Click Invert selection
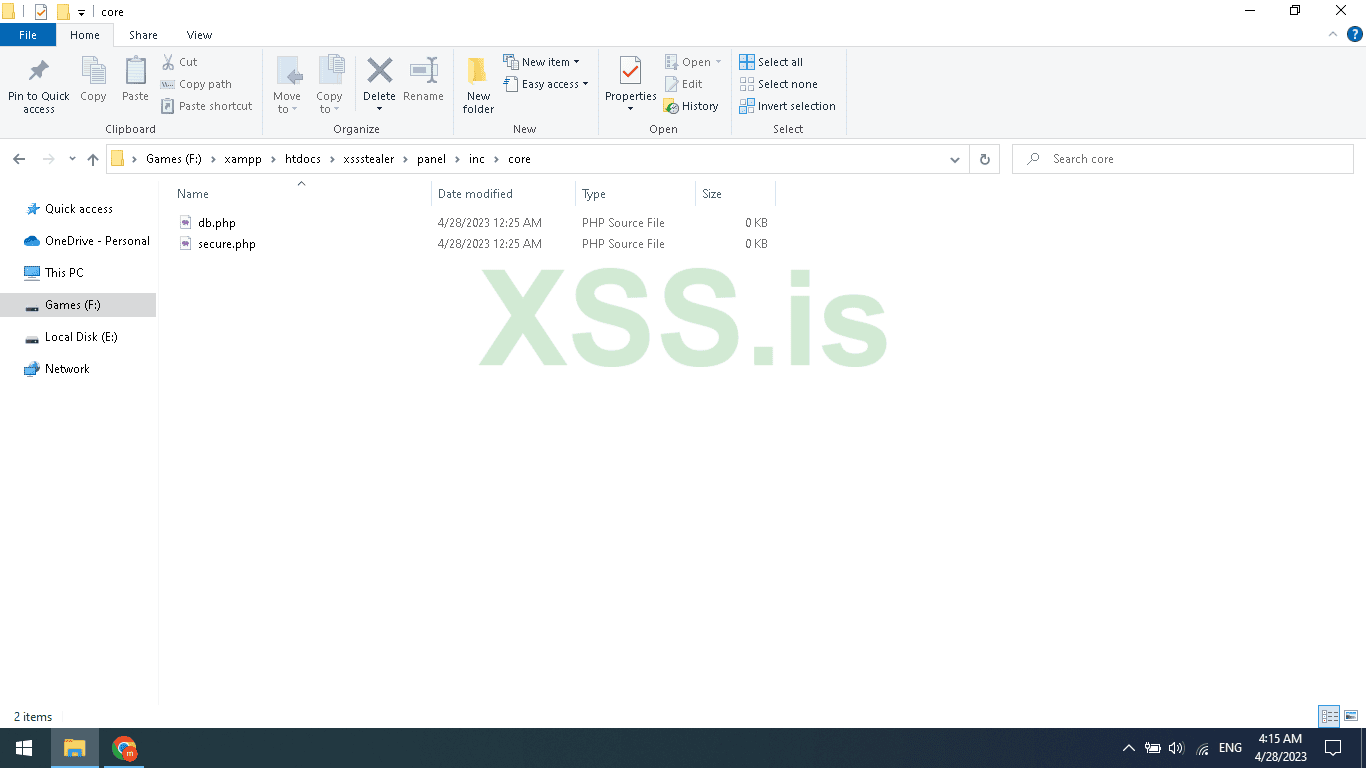Viewport: 1366px width, 768px height. click(x=787, y=106)
